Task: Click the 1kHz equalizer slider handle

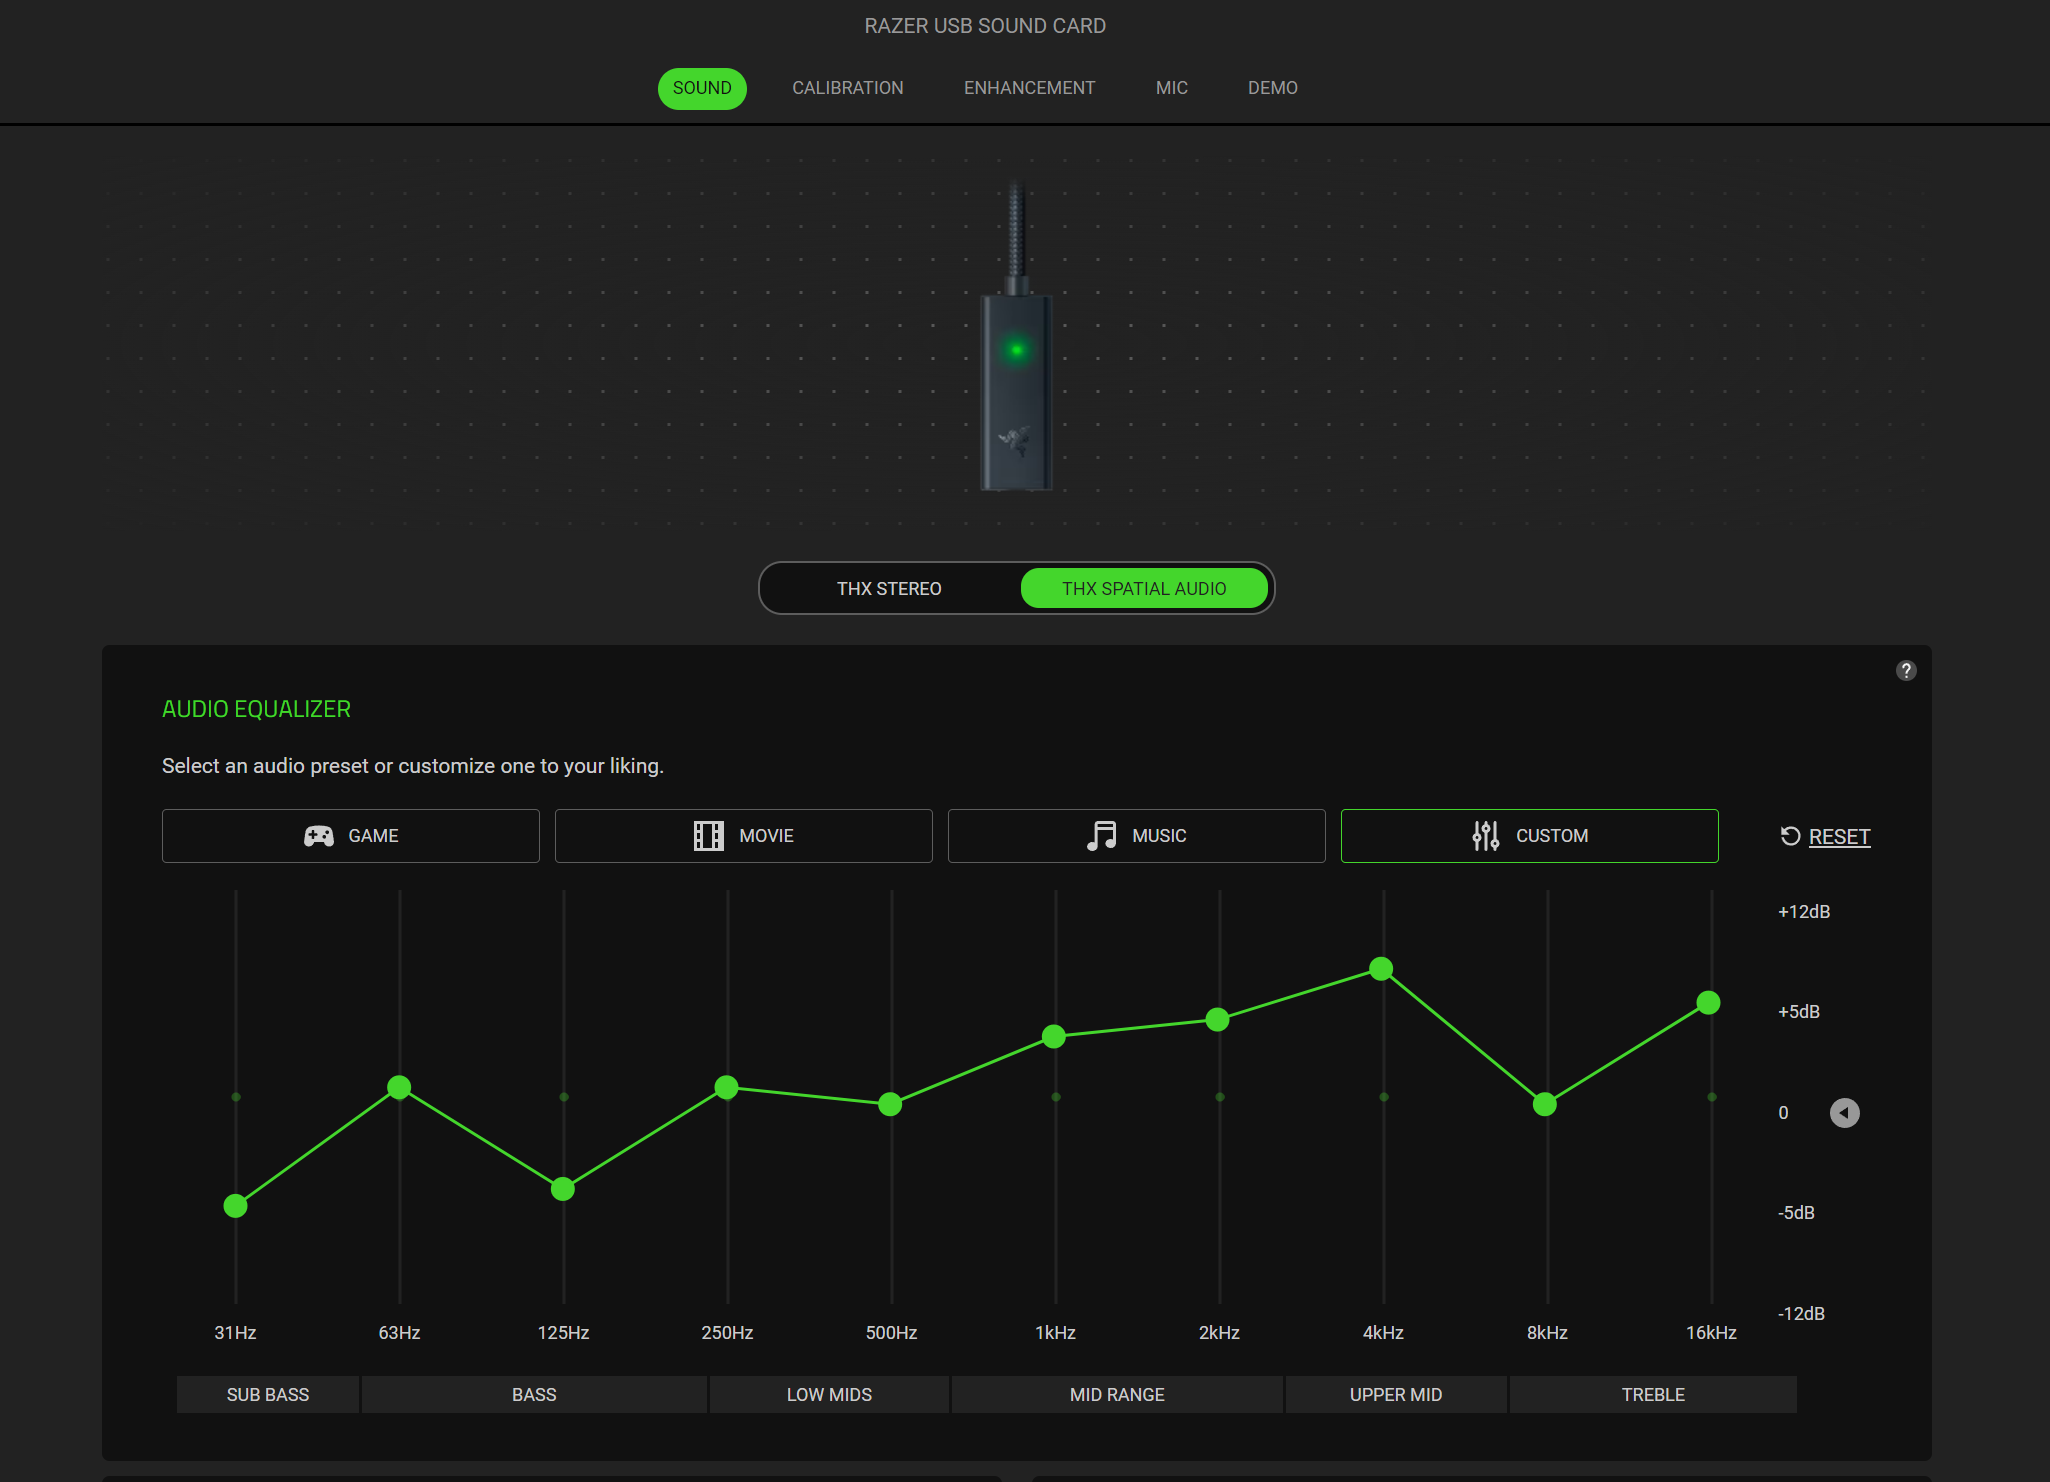Action: [1054, 1036]
